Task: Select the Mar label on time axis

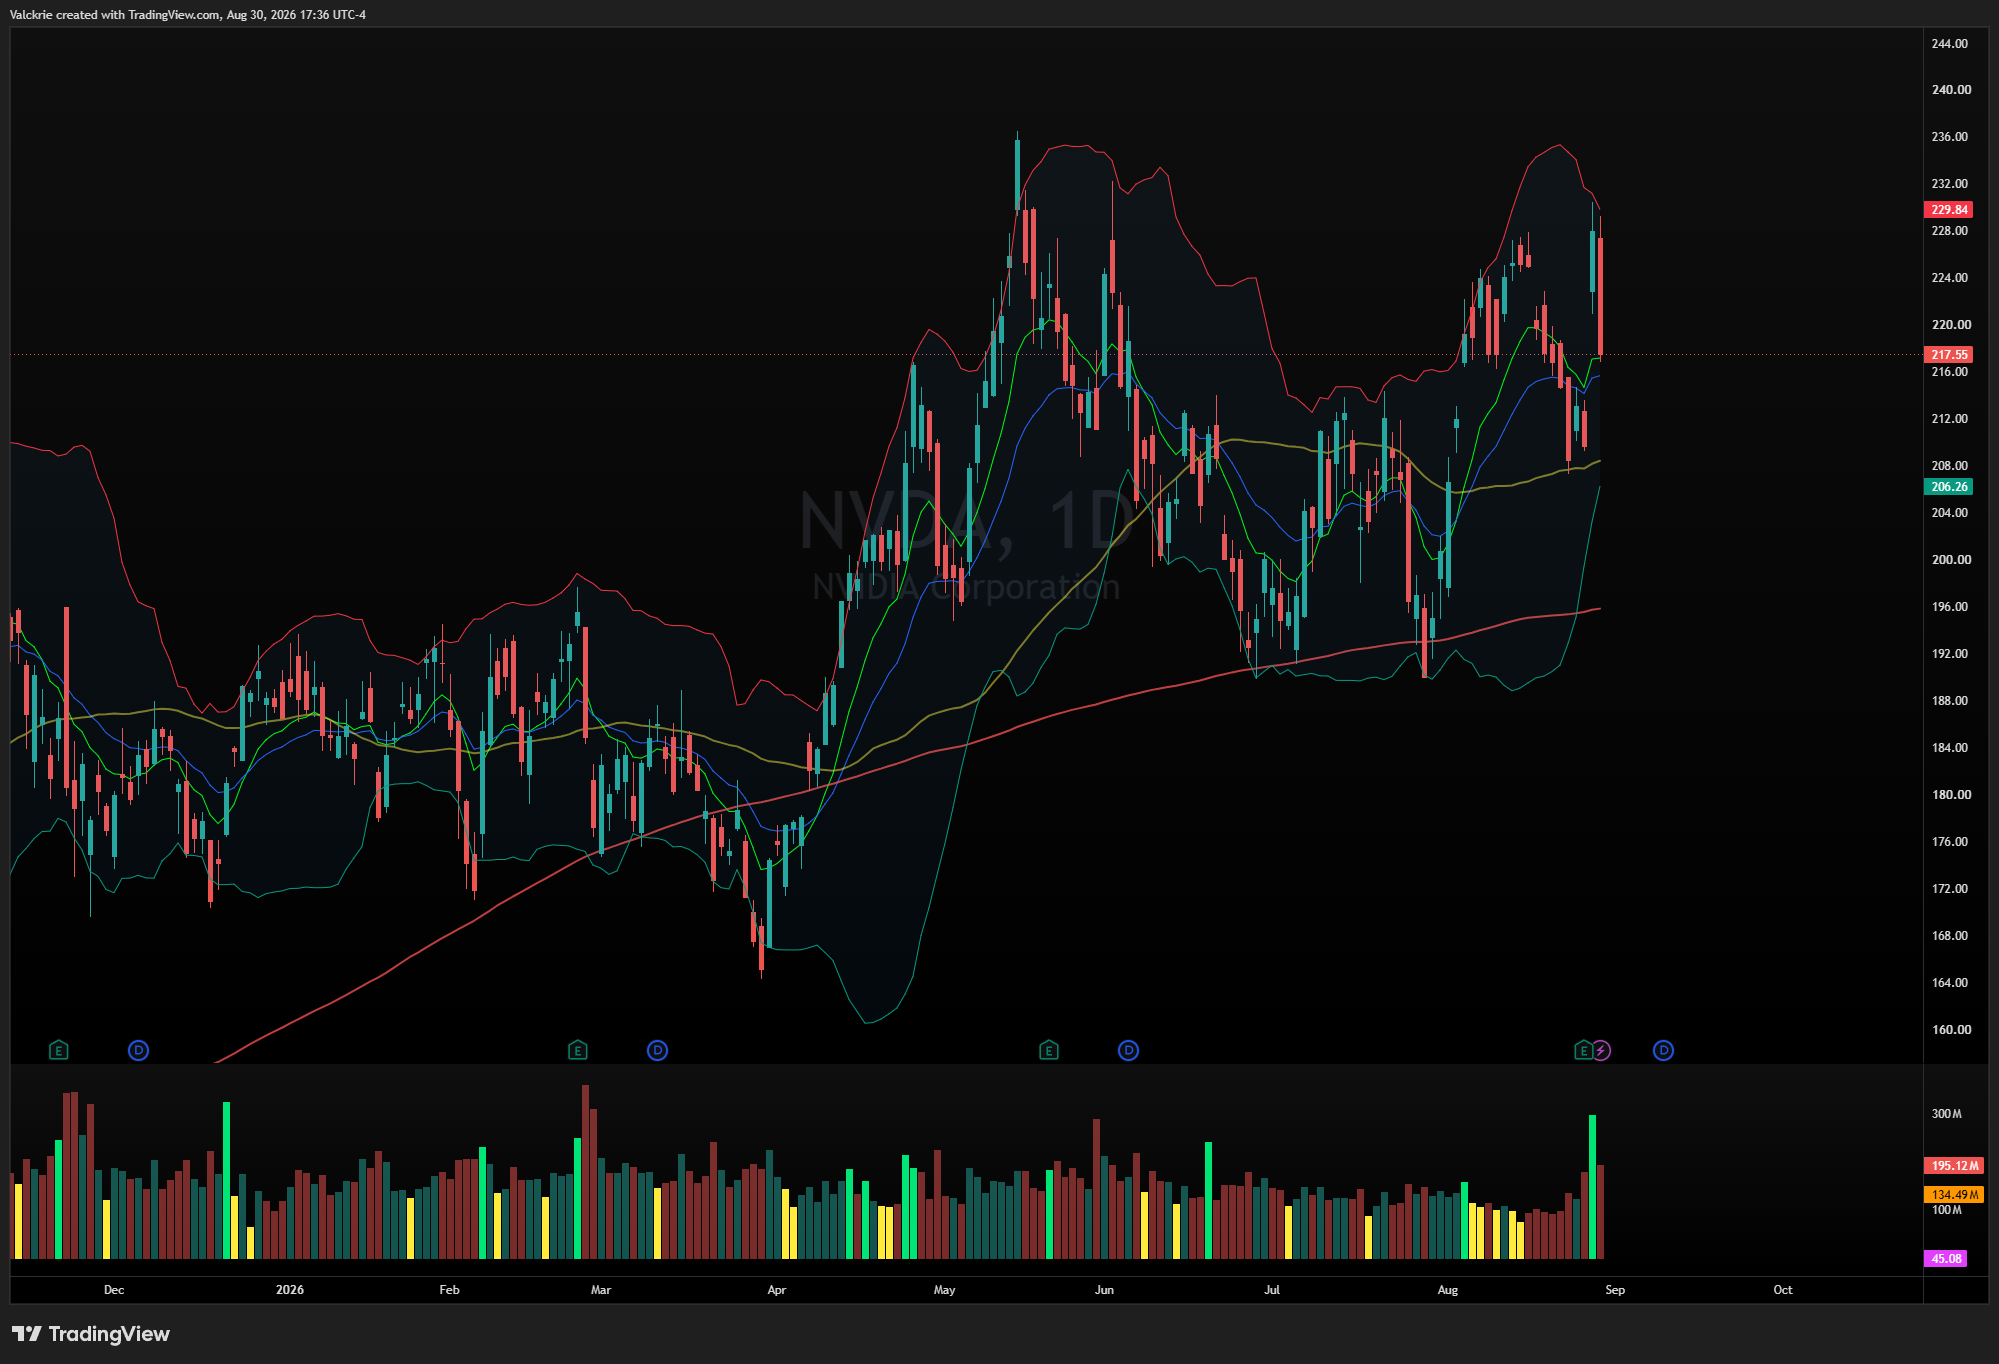Action: (601, 1290)
